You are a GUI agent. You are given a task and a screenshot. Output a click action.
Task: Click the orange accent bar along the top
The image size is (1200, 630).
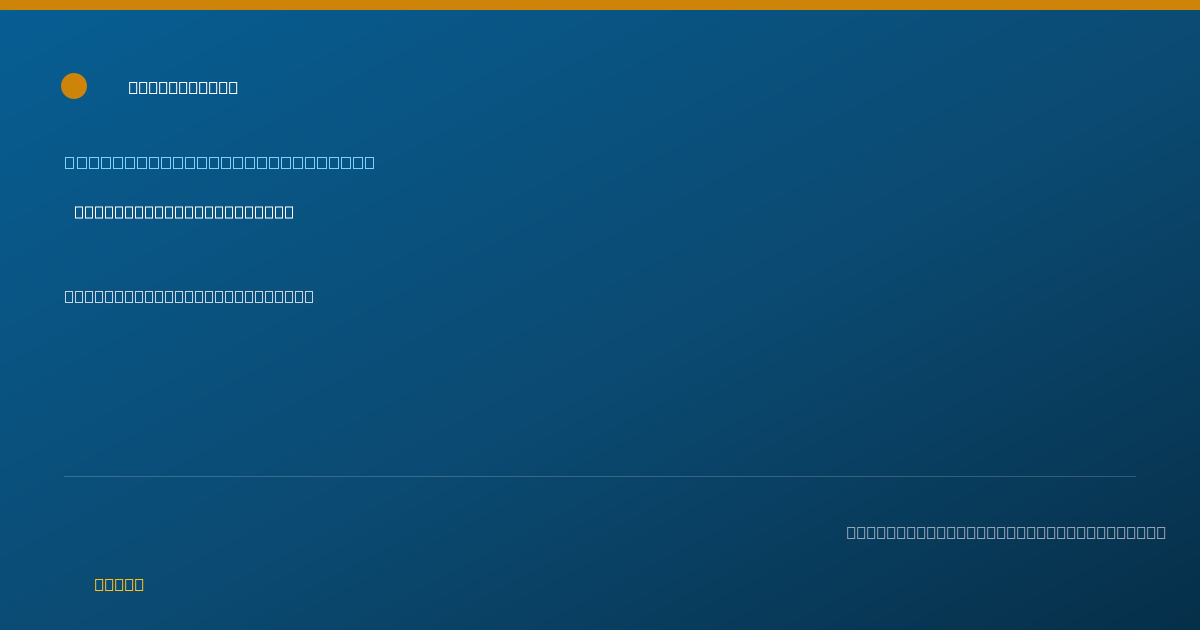[x=600, y=5]
